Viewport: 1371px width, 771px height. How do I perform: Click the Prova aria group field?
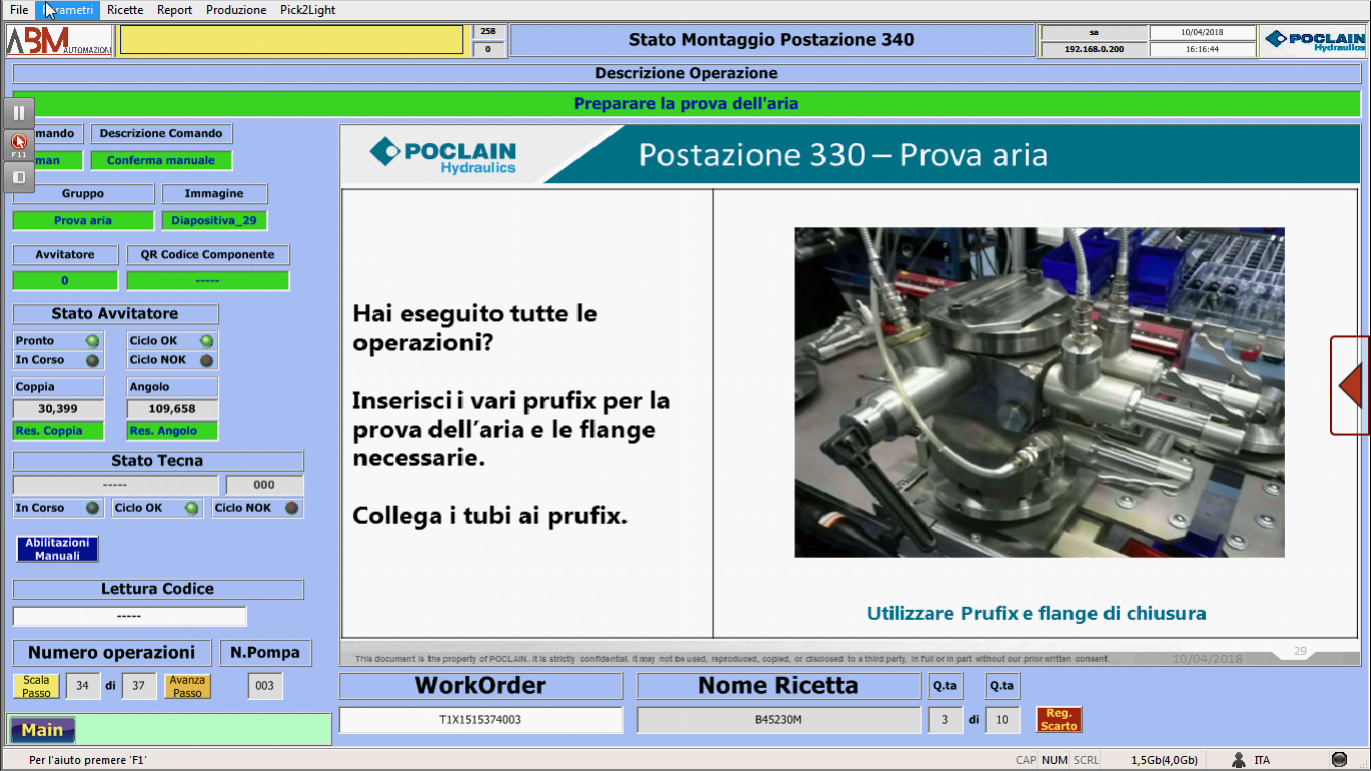click(x=83, y=221)
